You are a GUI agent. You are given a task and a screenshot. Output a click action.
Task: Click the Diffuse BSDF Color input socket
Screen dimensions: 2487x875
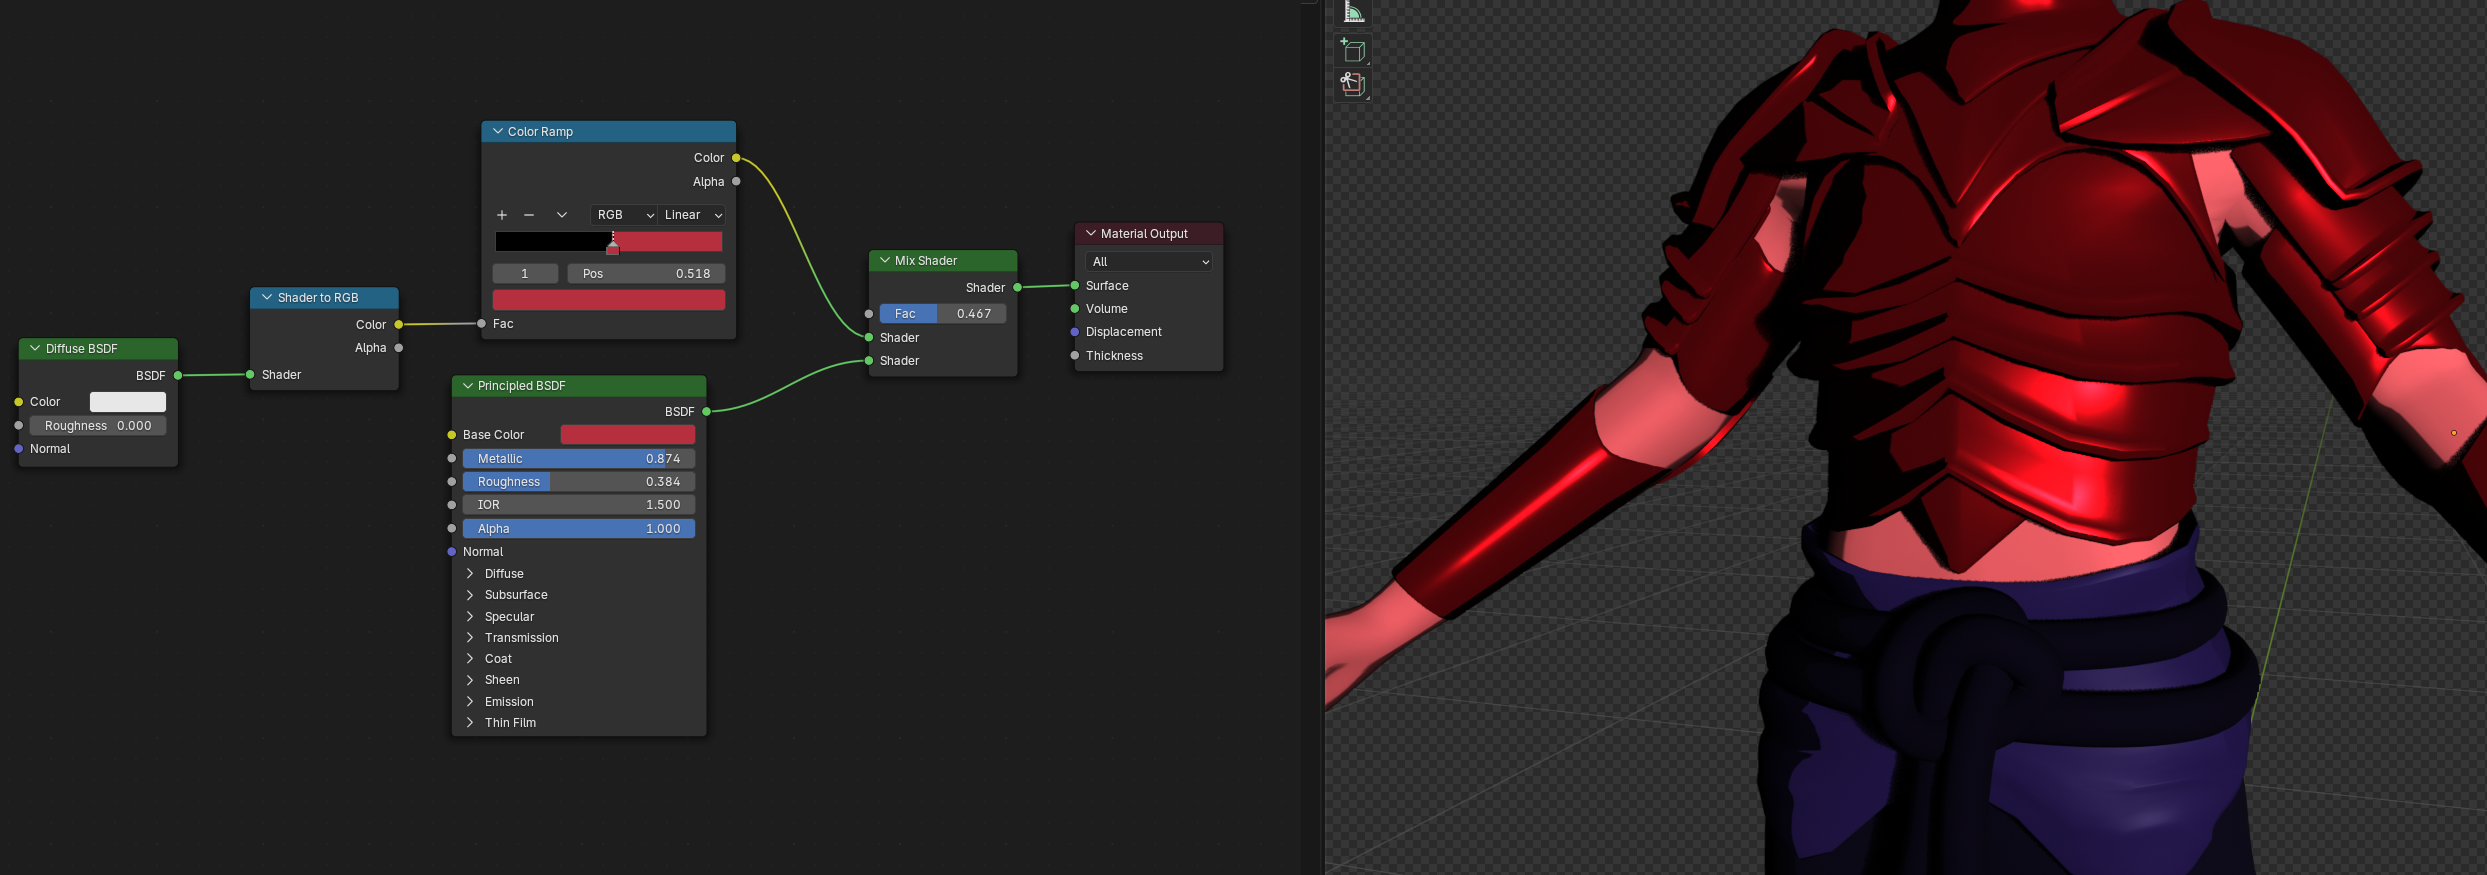19,402
